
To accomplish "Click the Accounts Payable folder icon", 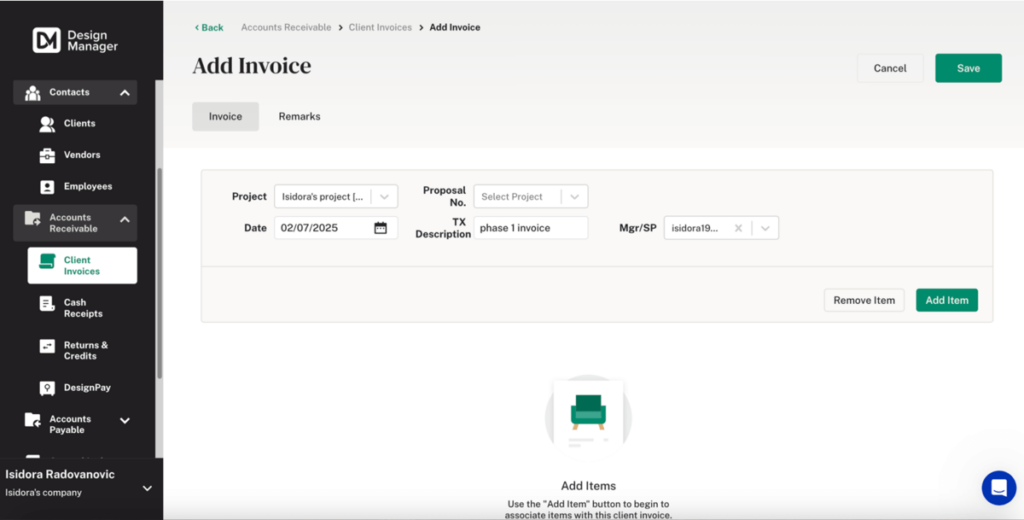I will point(33,419).
